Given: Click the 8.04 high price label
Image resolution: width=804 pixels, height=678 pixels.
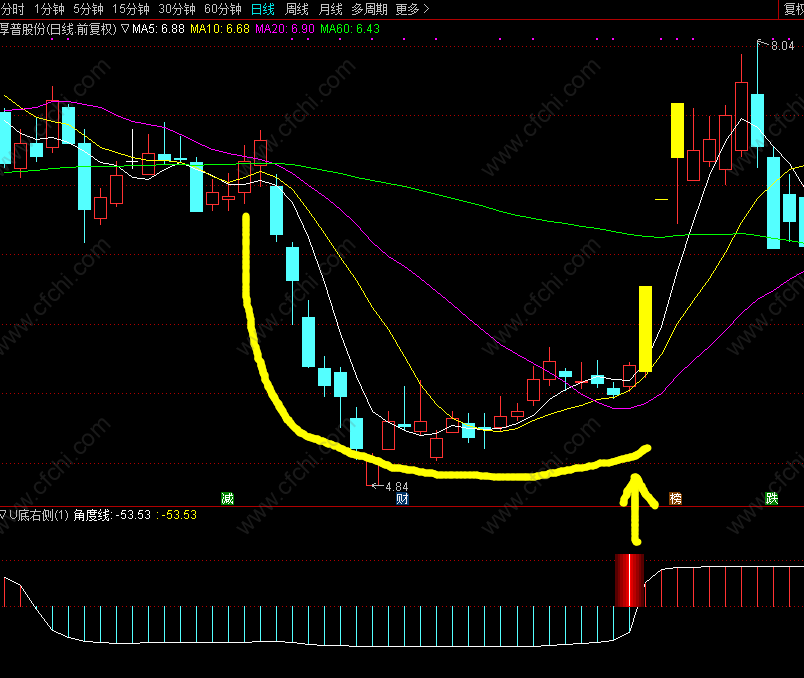Looking at the screenshot, I should [782, 46].
